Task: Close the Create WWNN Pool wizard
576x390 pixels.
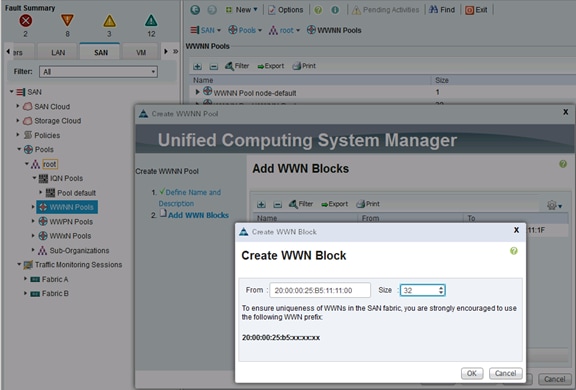Action: point(565,112)
